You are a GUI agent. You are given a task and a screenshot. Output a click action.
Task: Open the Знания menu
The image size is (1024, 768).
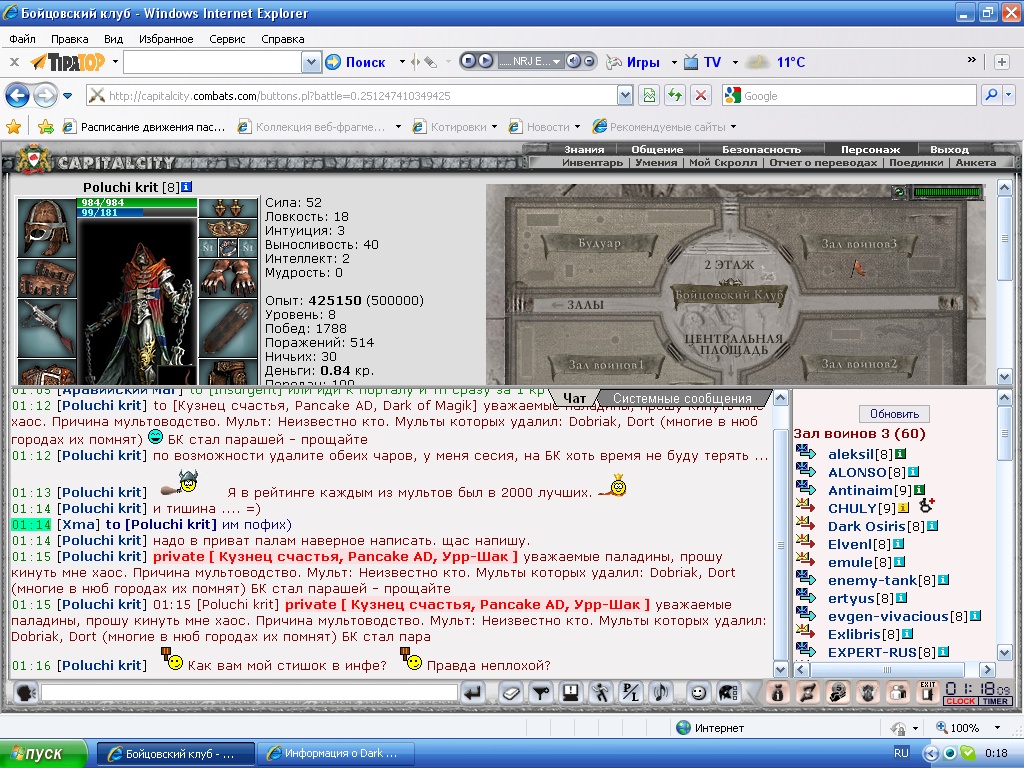584,150
